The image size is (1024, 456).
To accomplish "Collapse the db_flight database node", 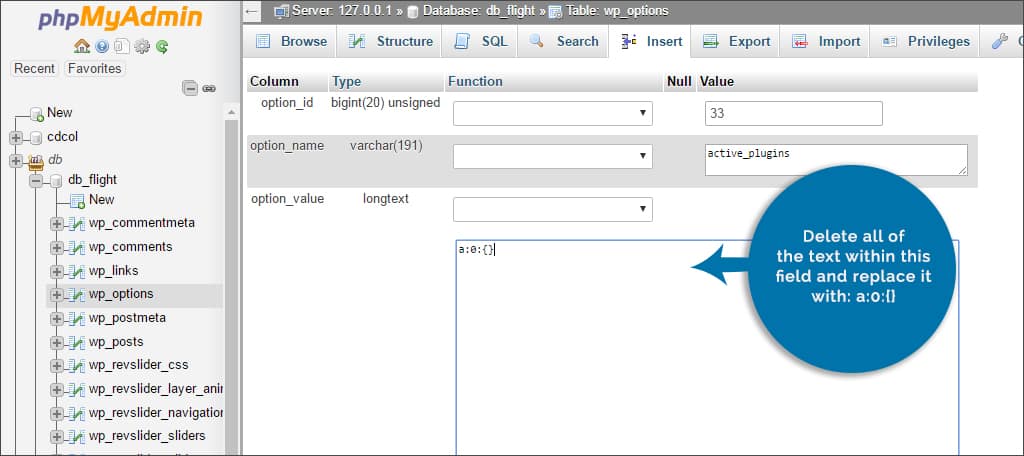I will click(x=37, y=181).
